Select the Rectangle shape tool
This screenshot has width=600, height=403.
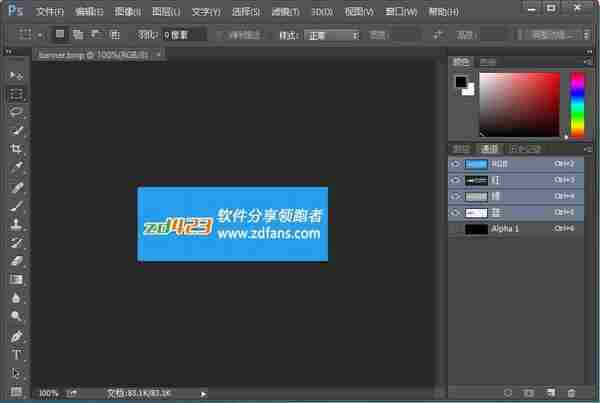16,391
